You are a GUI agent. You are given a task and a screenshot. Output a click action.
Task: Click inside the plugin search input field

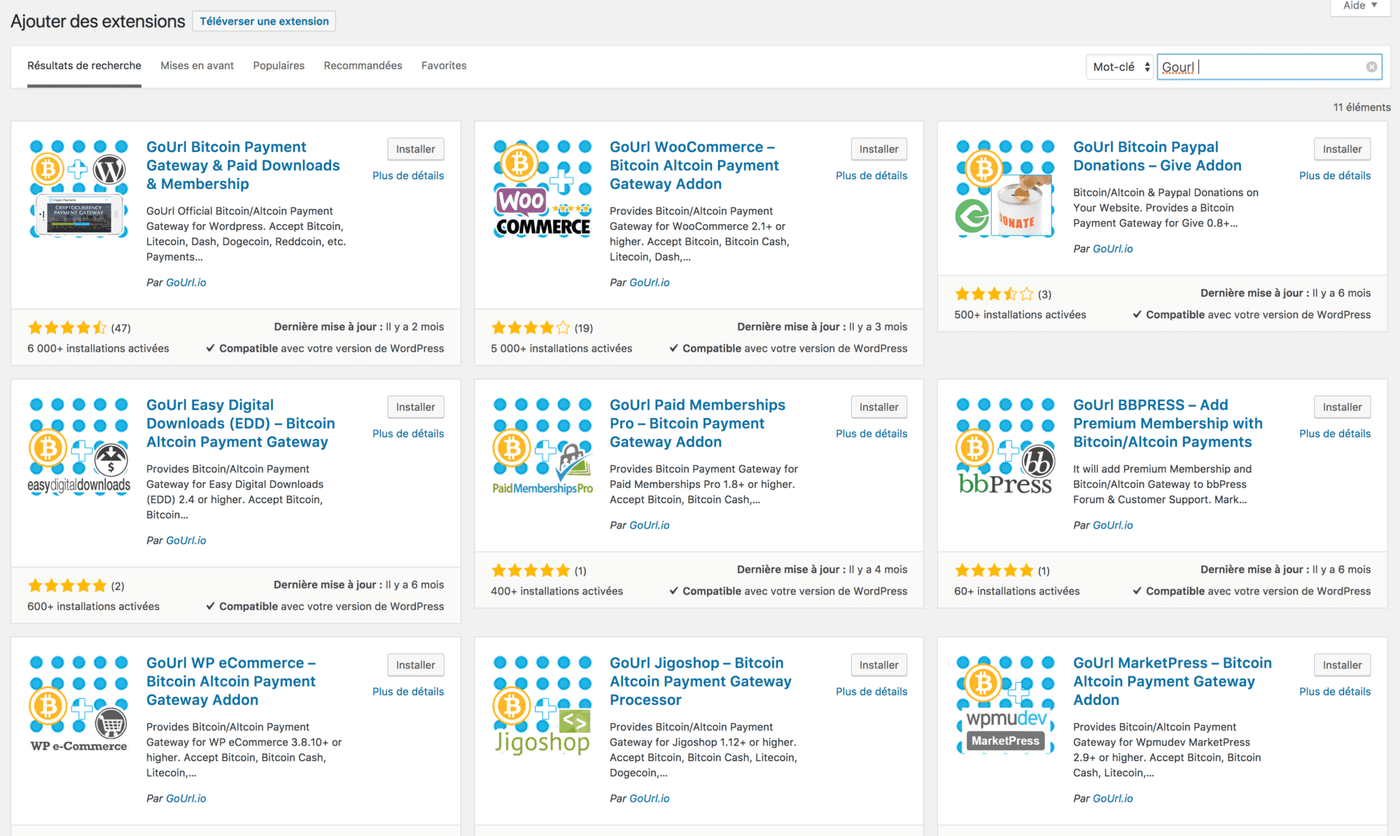pos(1260,66)
